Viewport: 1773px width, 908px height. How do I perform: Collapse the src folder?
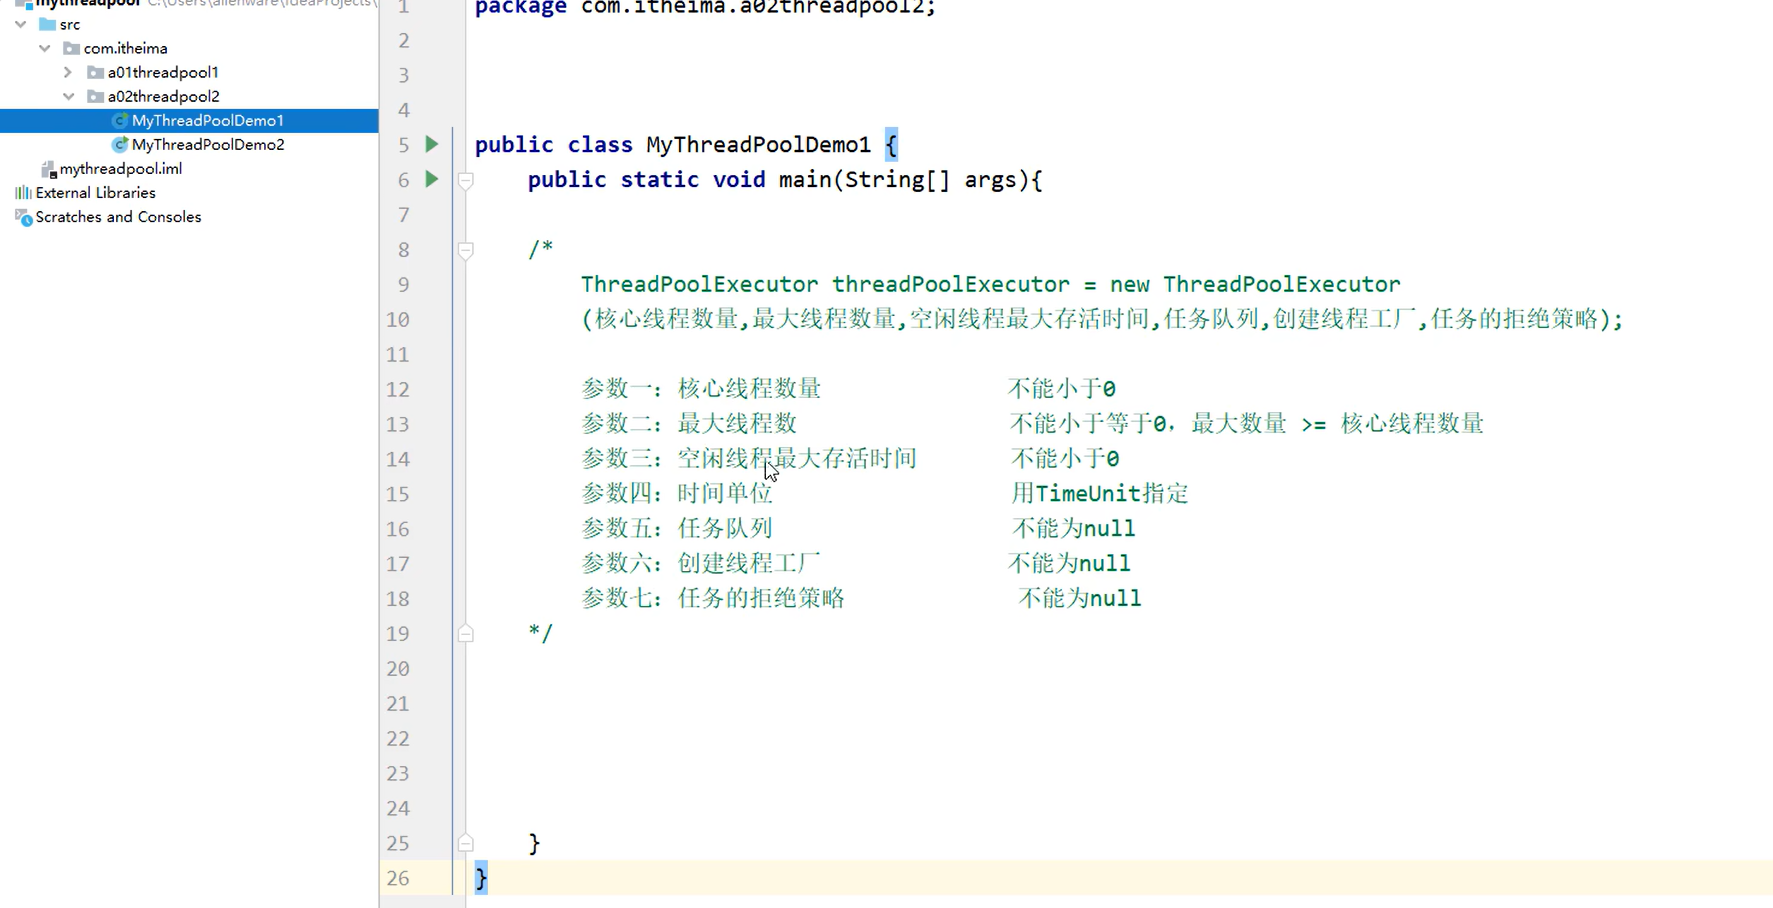[18, 24]
